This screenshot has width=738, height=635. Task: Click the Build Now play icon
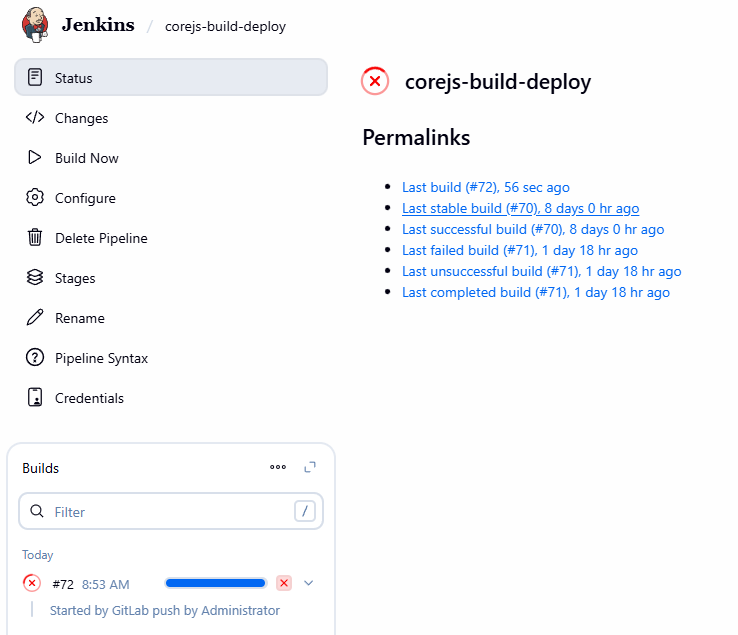[35, 158]
